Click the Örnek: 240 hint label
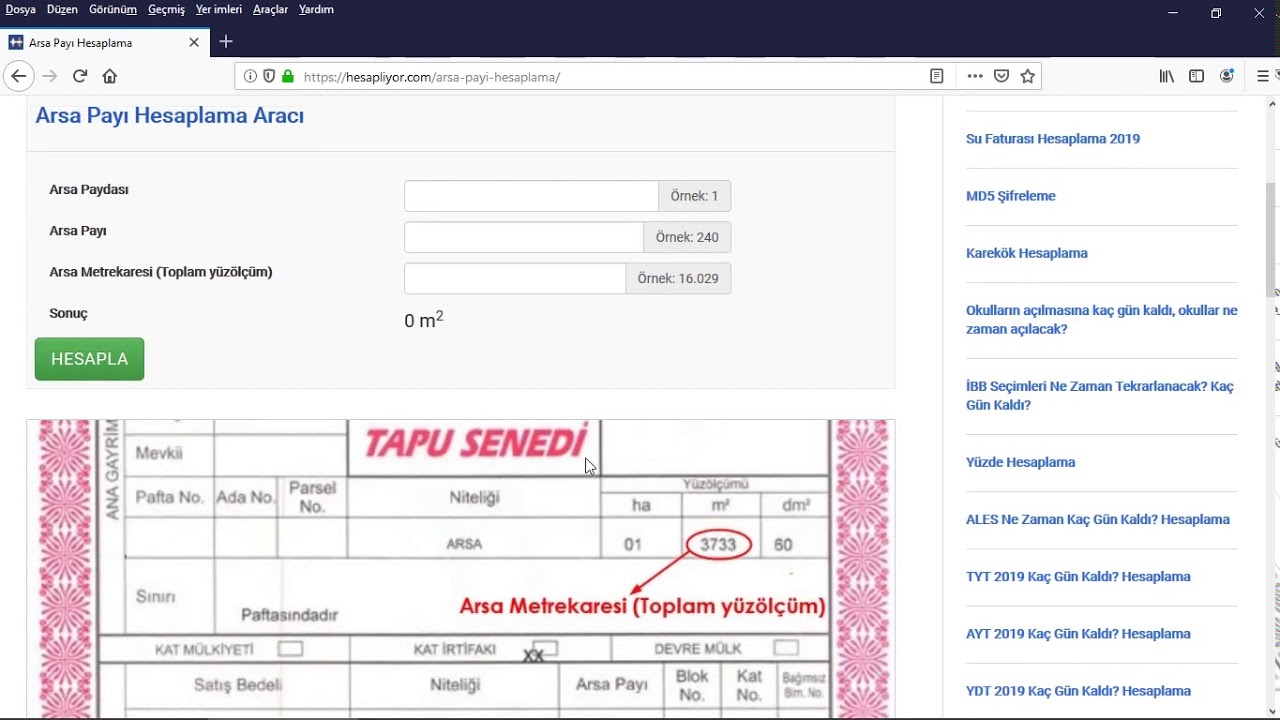1280x720 pixels. coord(687,237)
